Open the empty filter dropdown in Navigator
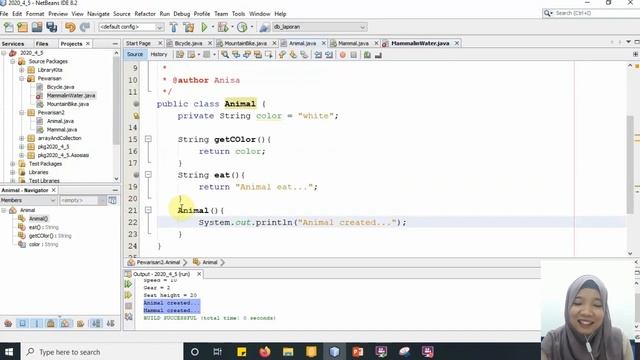Image resolution: width=640 pixels, height=360 pixels. pos(83,200)
